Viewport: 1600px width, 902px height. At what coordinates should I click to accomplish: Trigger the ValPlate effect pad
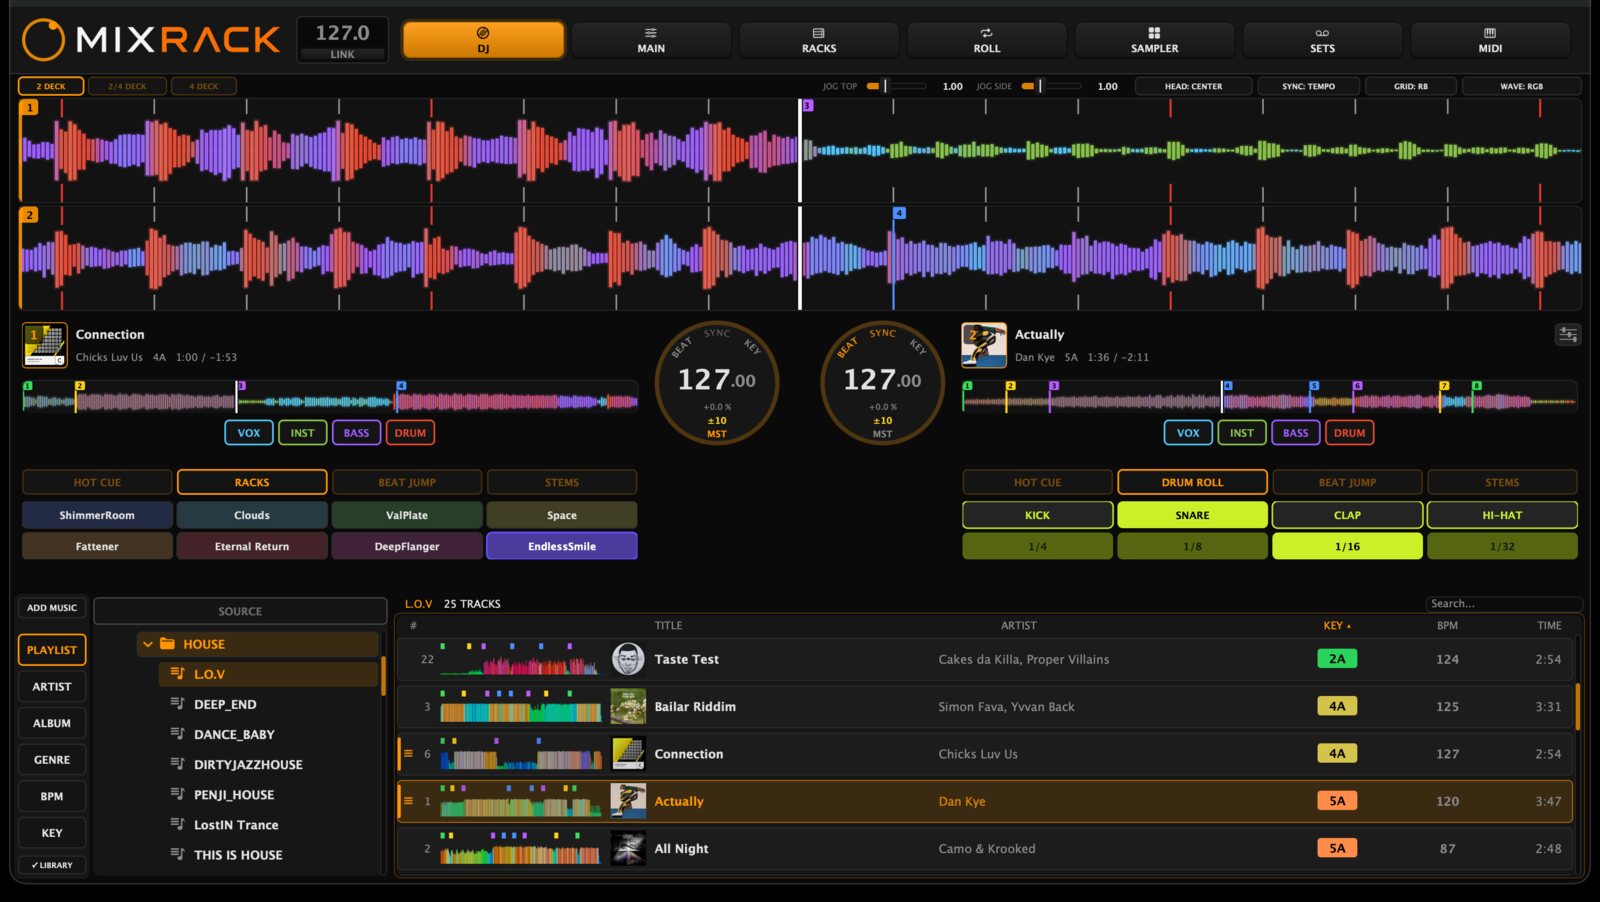tap(407, 515)
